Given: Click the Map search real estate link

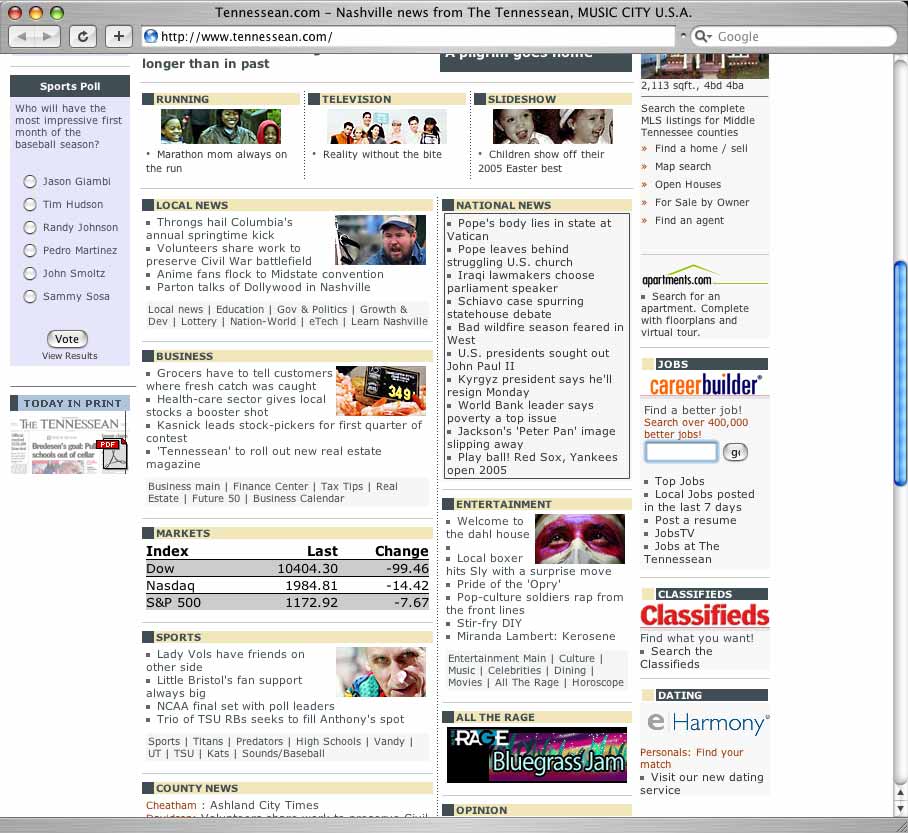Looking at the screenshot, I should click(x=683, y=166).
